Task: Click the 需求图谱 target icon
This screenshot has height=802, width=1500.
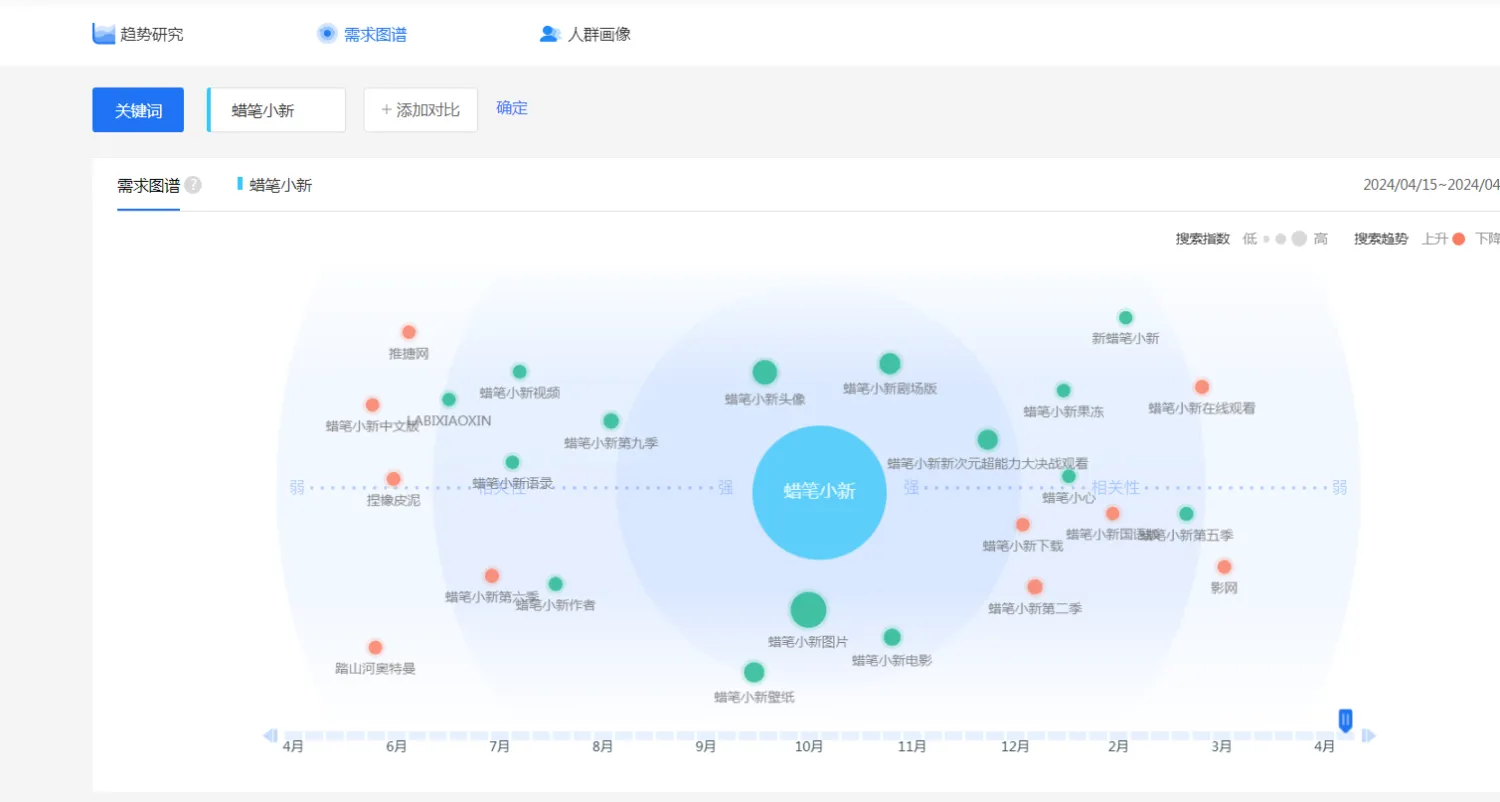Action: click(x=327, y=34)
